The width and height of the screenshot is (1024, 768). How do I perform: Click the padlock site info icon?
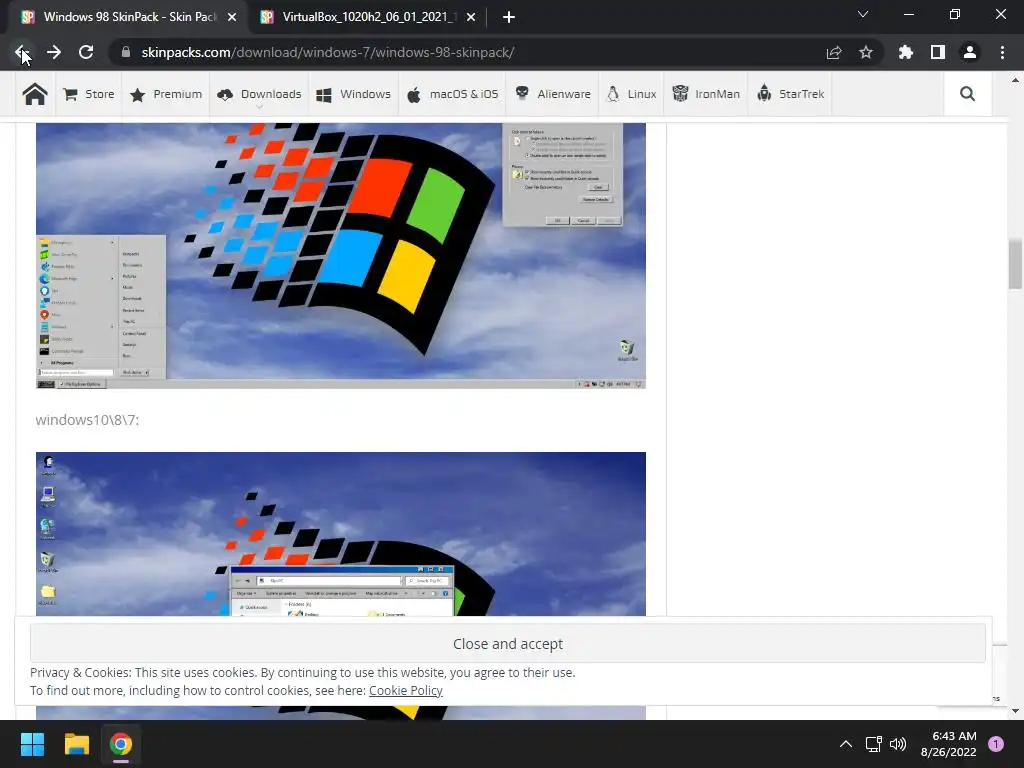(x=126, y=52)
